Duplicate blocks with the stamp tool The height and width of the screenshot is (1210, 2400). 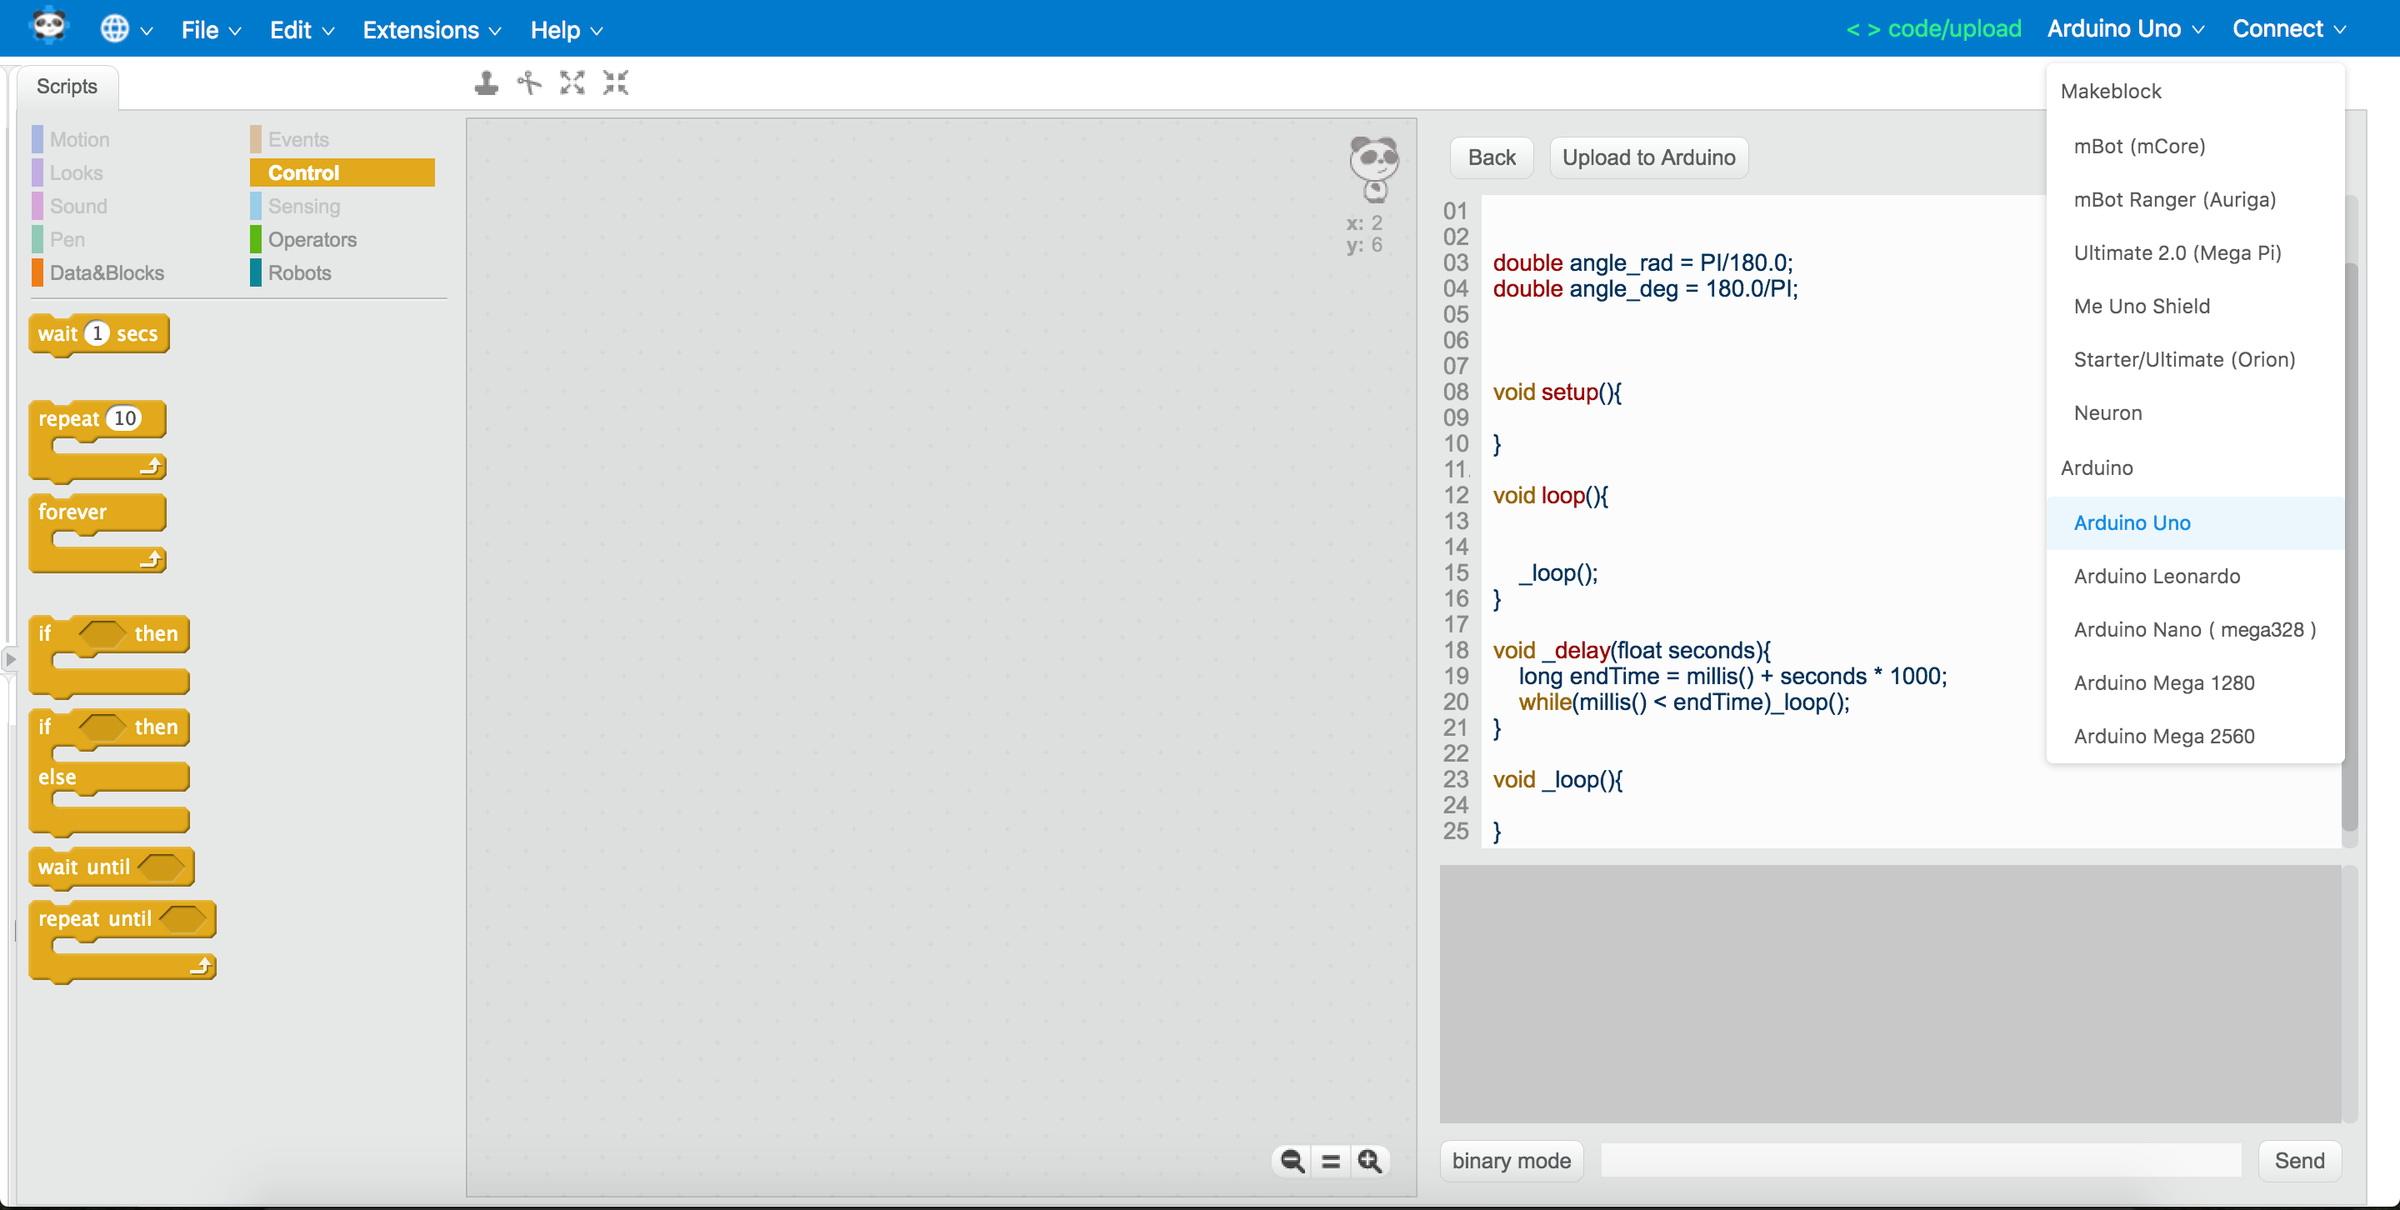485,83
